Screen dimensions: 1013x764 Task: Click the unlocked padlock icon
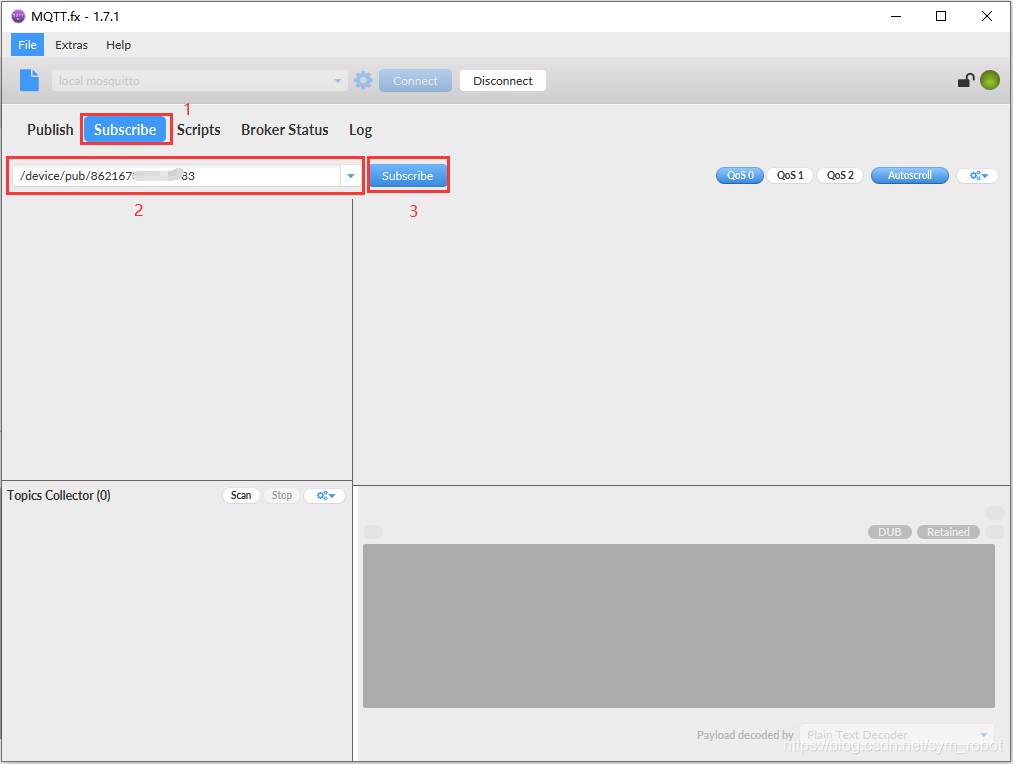click(x=966, y=81)
